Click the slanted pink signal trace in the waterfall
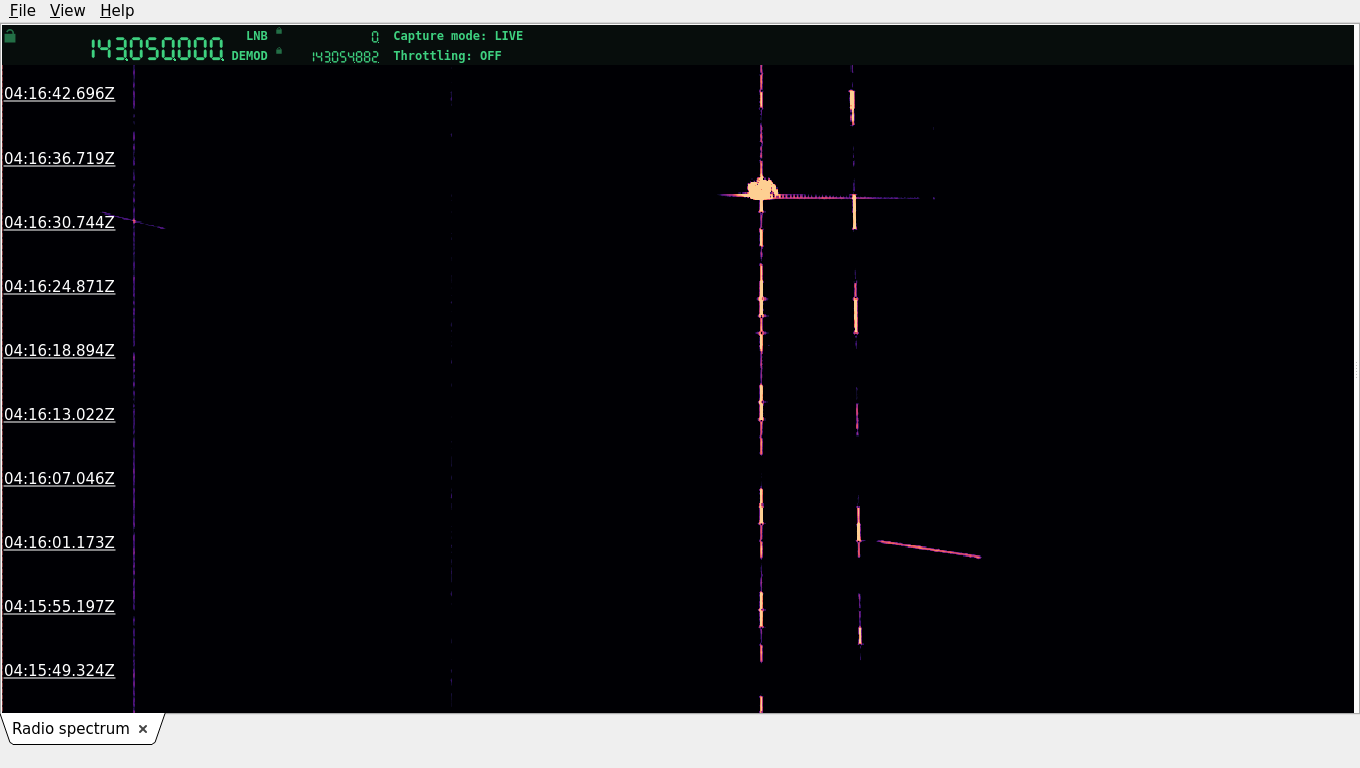This screenshot has width=1360, height=768. pos(929,549)
